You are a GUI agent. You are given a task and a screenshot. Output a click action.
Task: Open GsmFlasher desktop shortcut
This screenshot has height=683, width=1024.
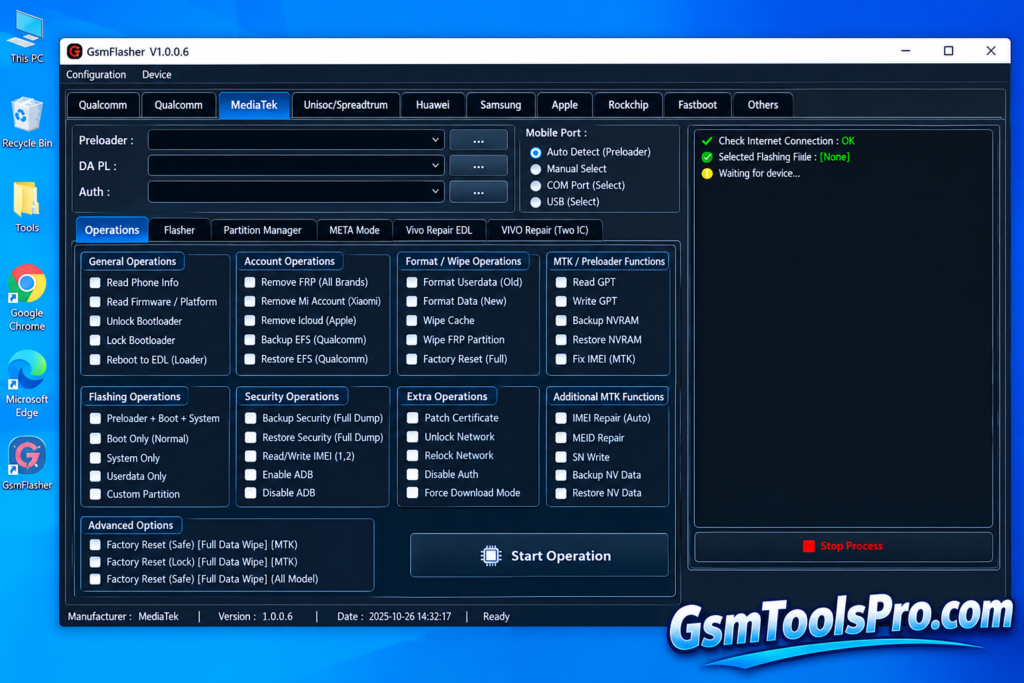pos(27,464)
